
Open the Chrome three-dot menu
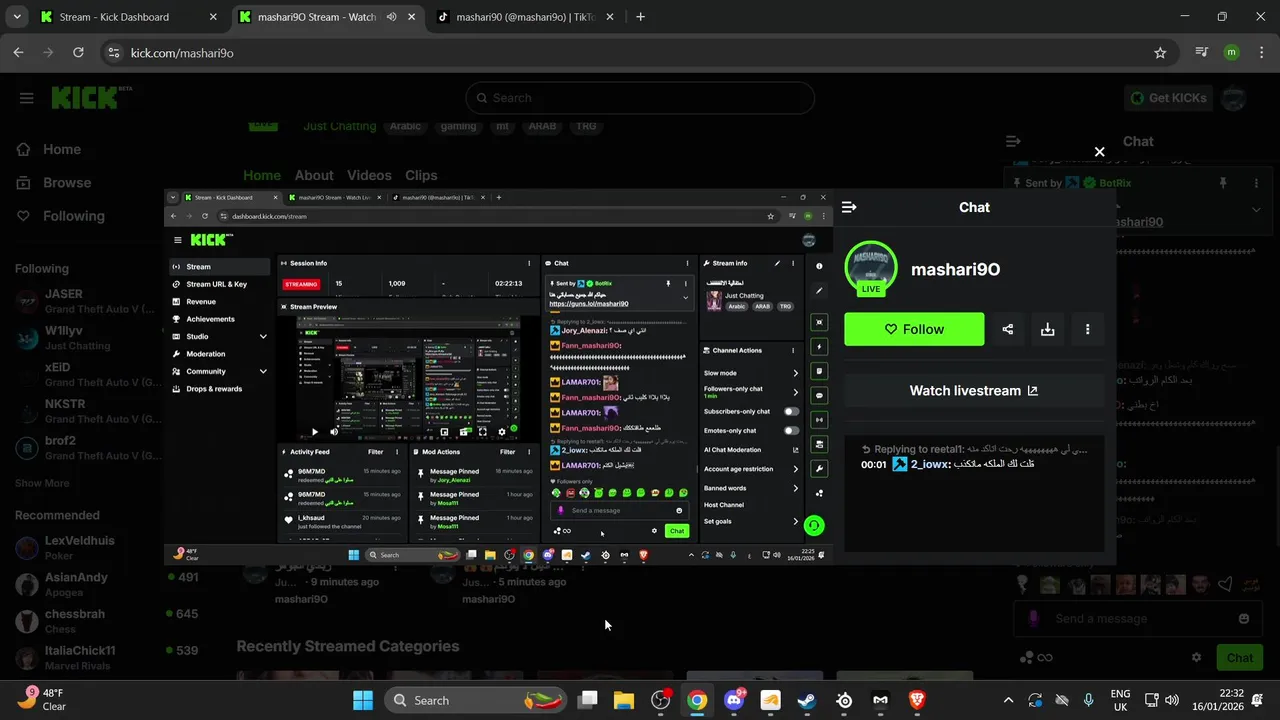tap(1260, 53)
